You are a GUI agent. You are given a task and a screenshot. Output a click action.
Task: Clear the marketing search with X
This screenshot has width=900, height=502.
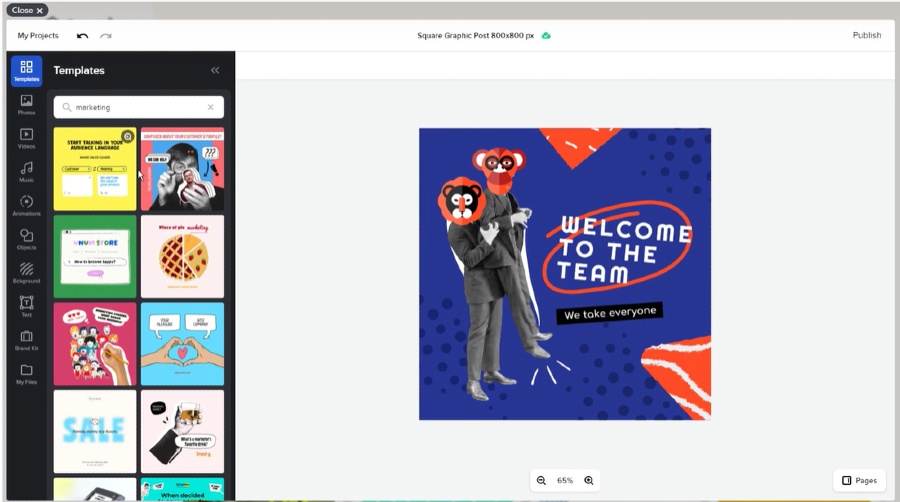211,107
